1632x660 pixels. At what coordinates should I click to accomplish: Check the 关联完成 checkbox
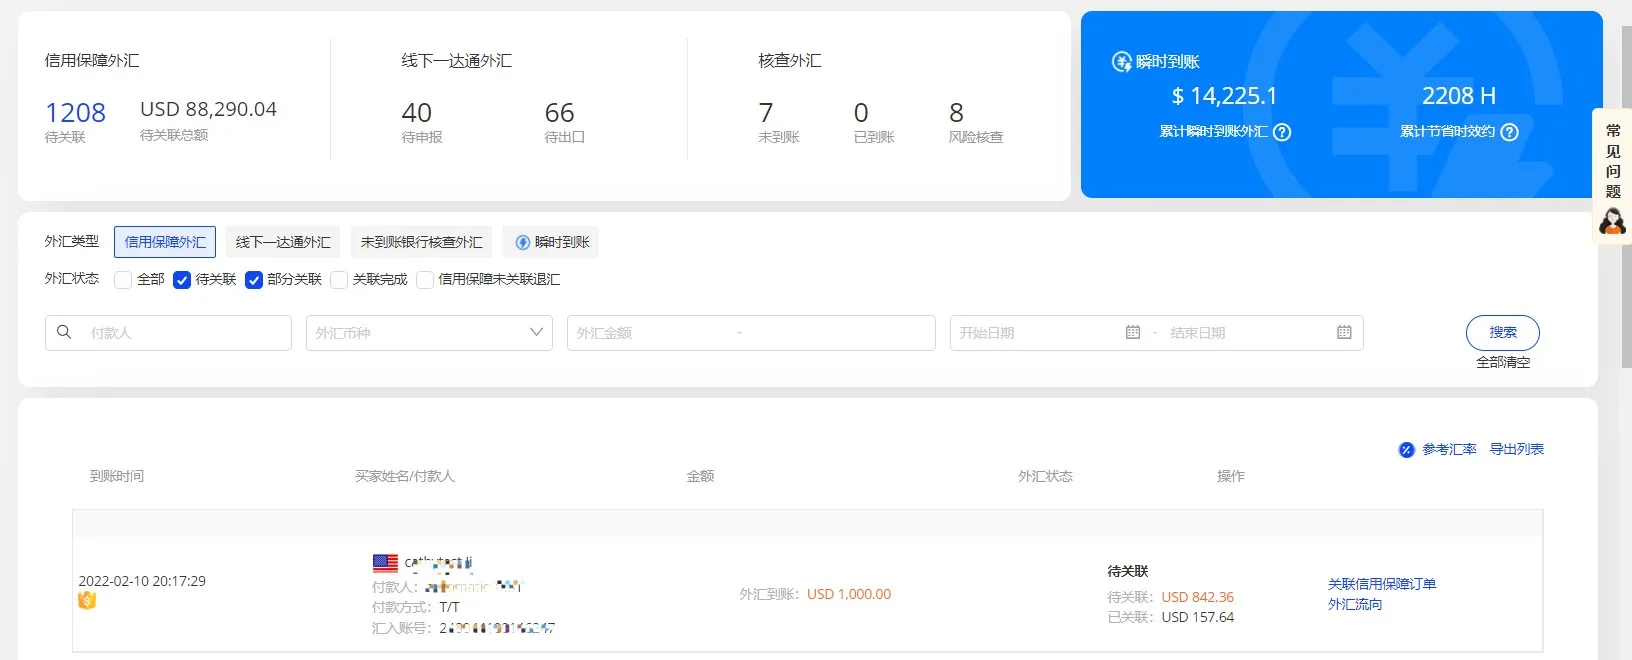click(x=338, y=280)
